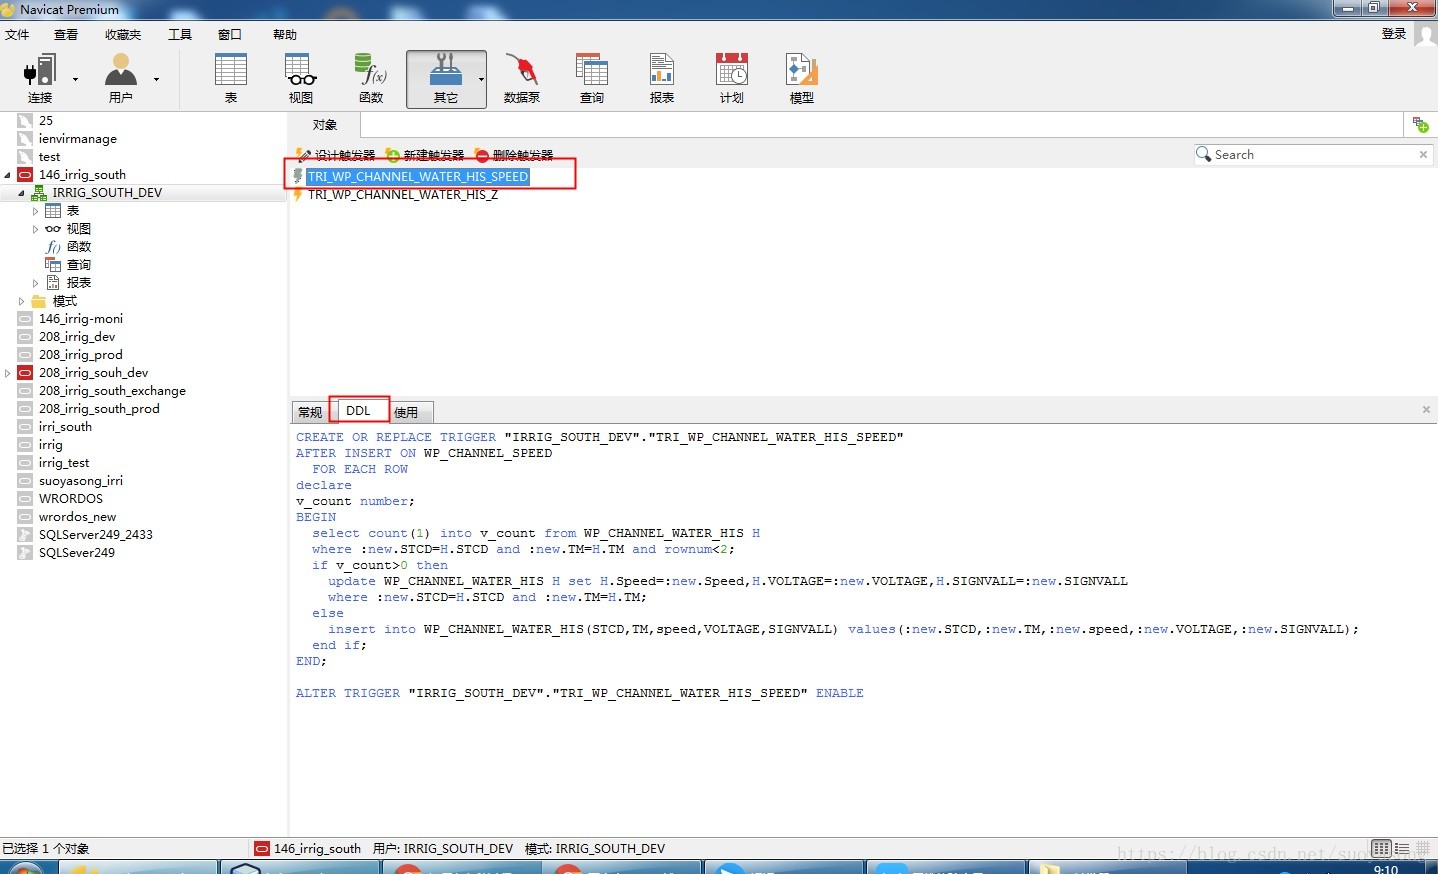Select the 对象 tab
The width and height of the screenshot is (1438, 874).
(325, 125)
